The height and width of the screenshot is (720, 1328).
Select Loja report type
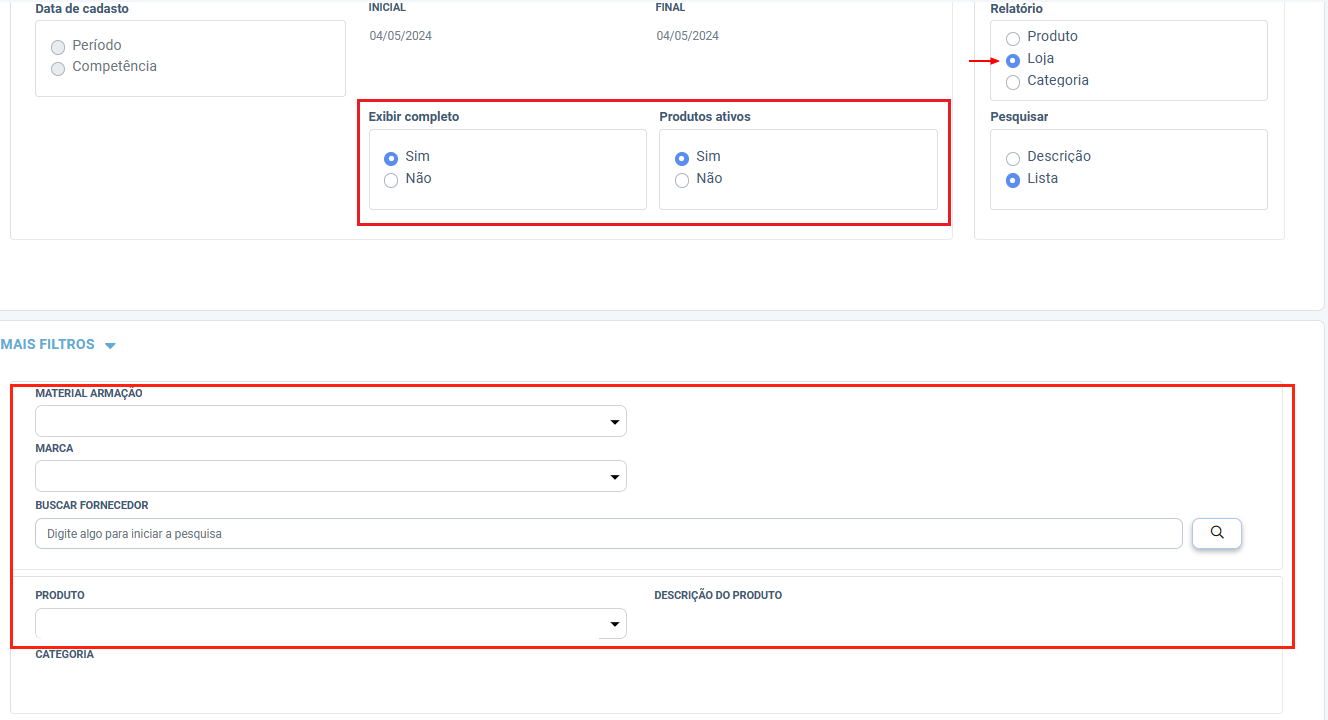coord(1013,60)
